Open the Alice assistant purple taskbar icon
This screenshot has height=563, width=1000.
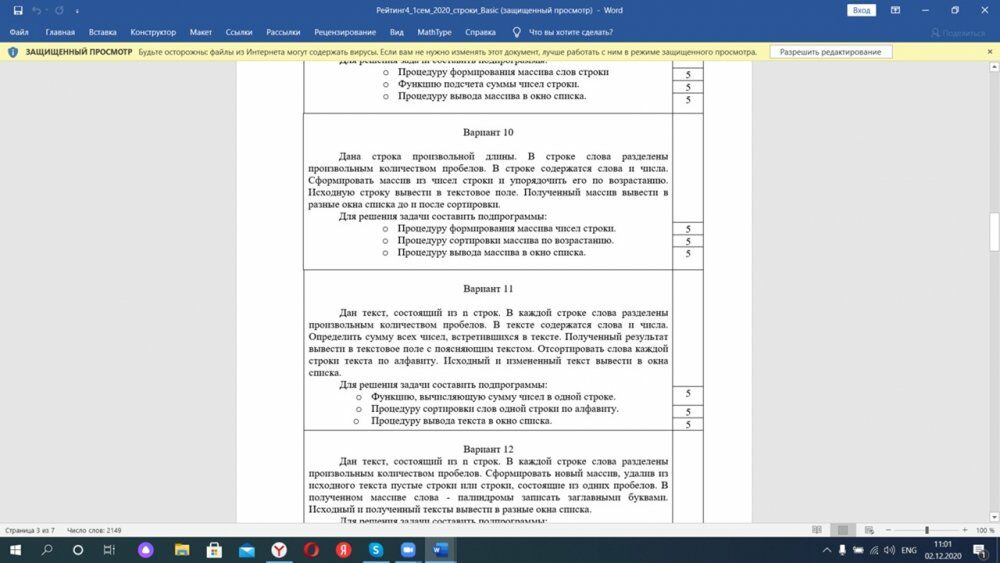pyautogui.click(x=146, y=550)
